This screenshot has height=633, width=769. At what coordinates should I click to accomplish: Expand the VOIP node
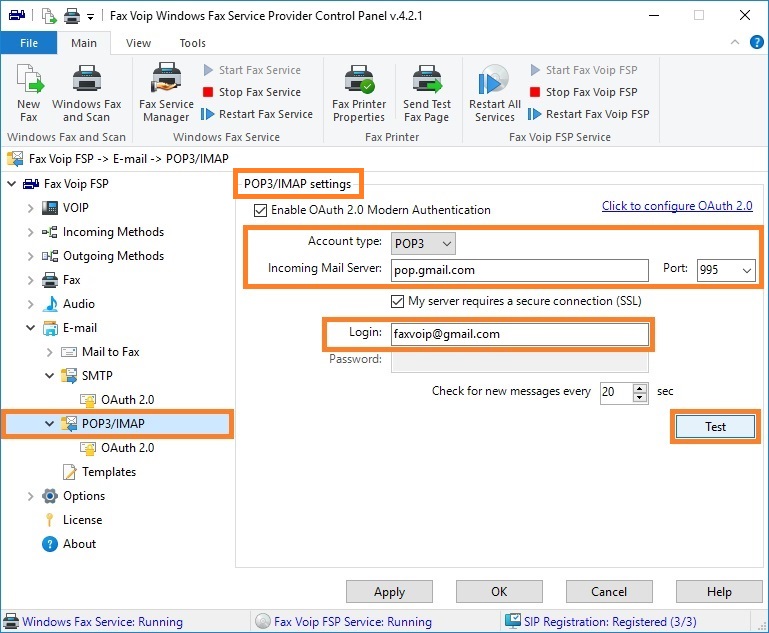pyautogui.click(x=30, y=208)
